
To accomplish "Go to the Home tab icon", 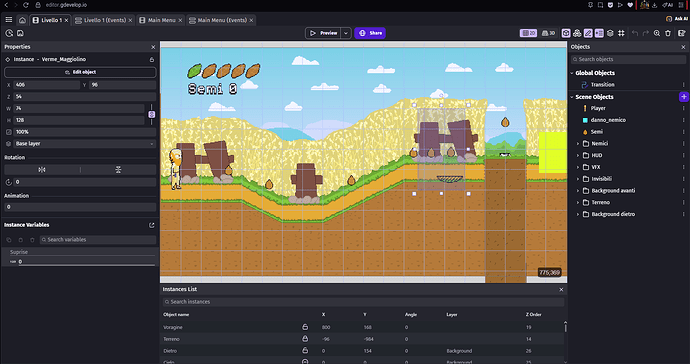I will coord(22,20).
